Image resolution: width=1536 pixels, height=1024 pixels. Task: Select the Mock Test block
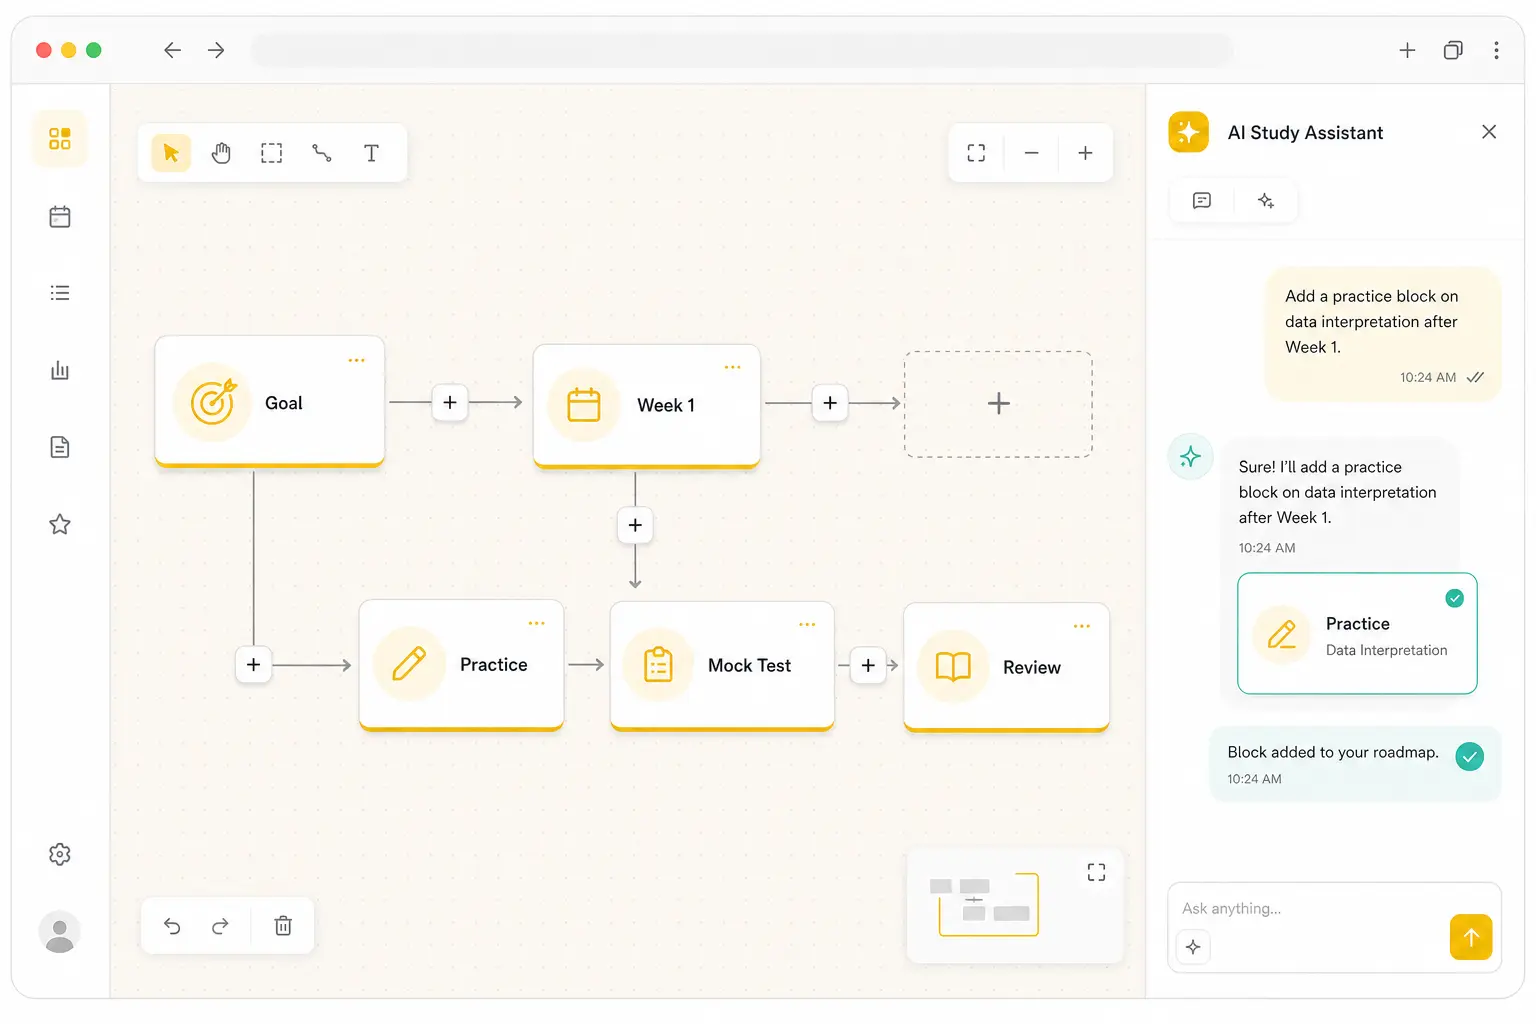tap(722, 666)
